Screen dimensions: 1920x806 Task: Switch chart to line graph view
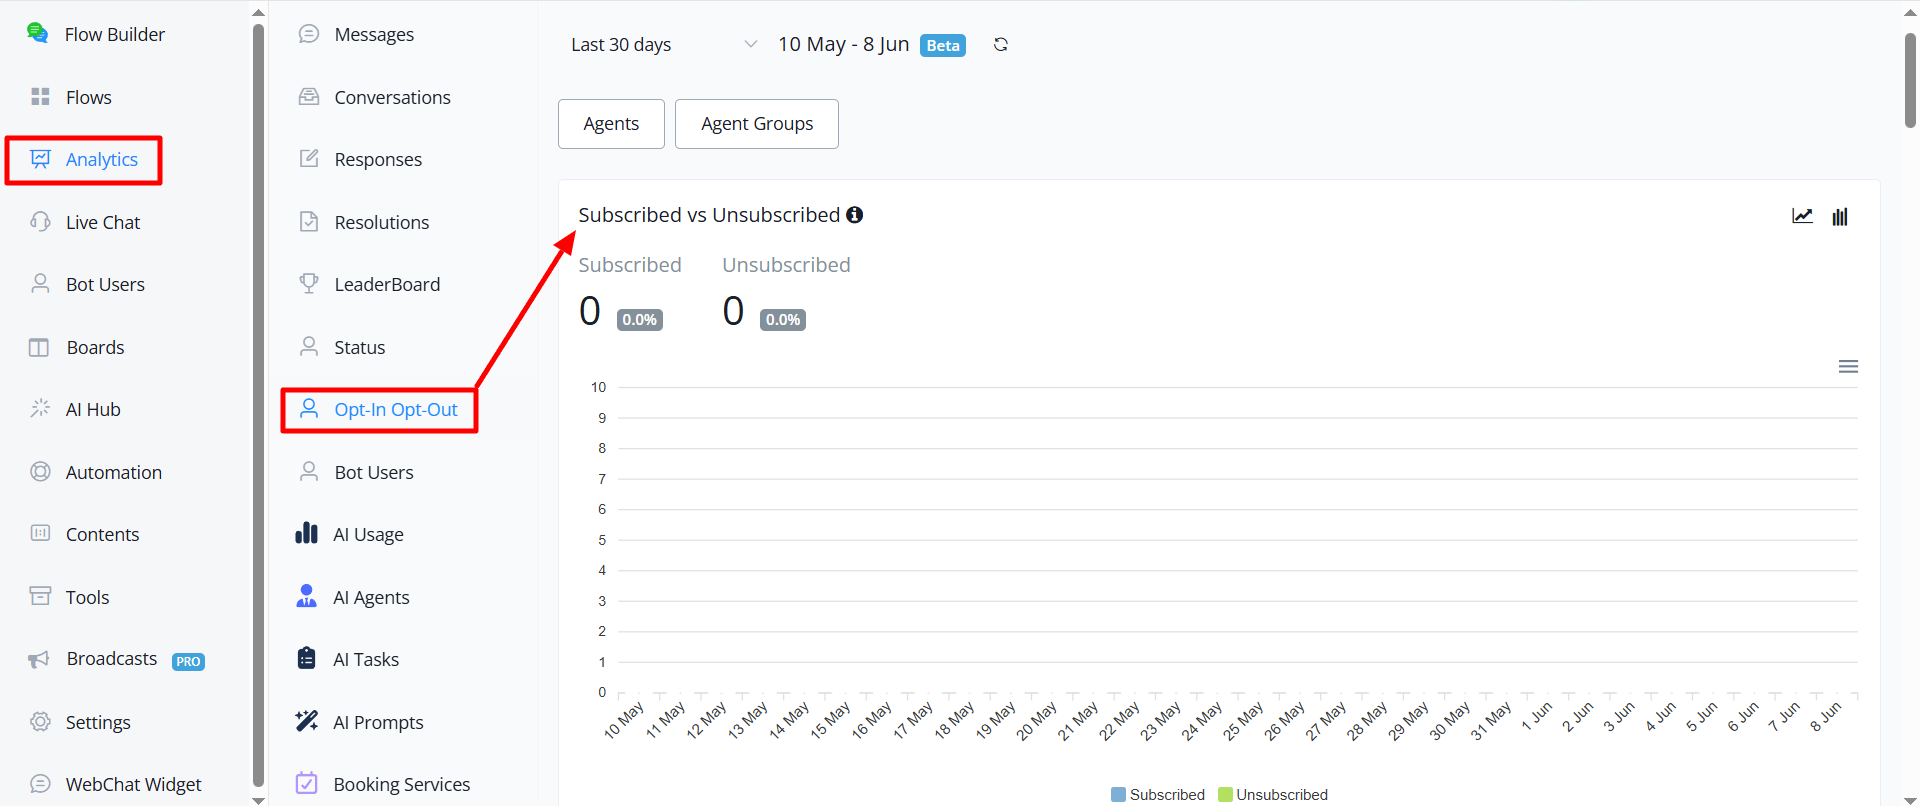(1802, 216)
